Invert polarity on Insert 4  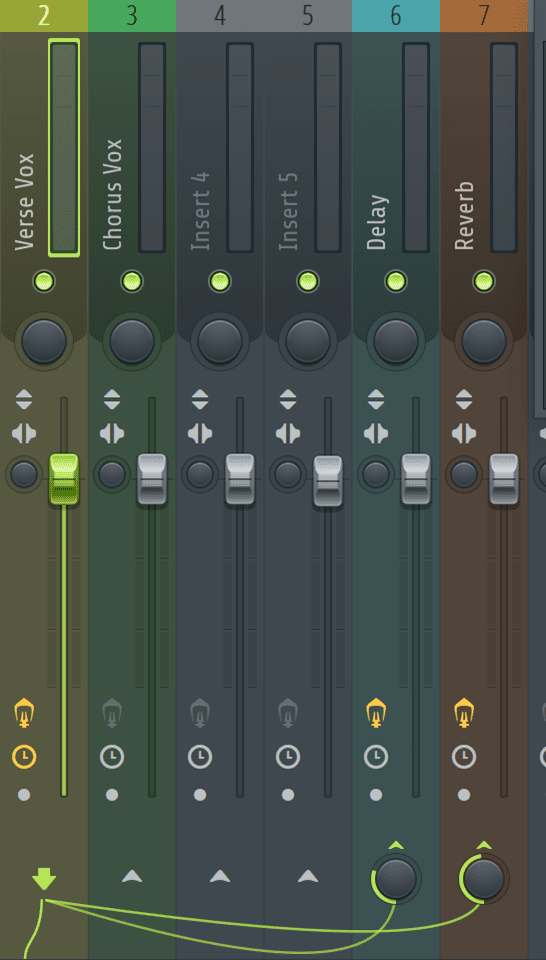point(200,400)
